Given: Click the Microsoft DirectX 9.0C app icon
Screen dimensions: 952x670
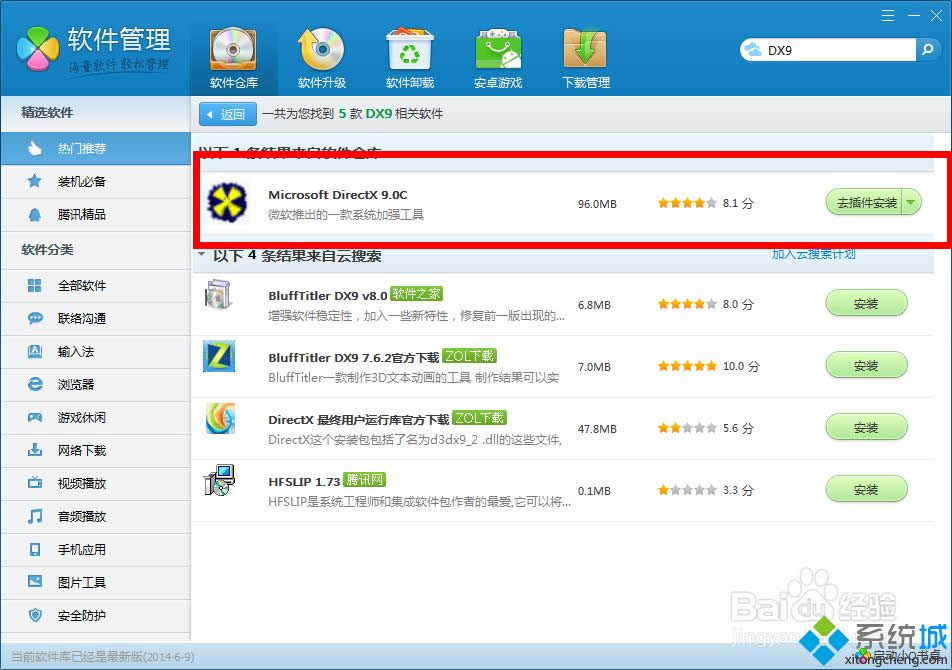Looking at the screenshot, I should [227, 202].
